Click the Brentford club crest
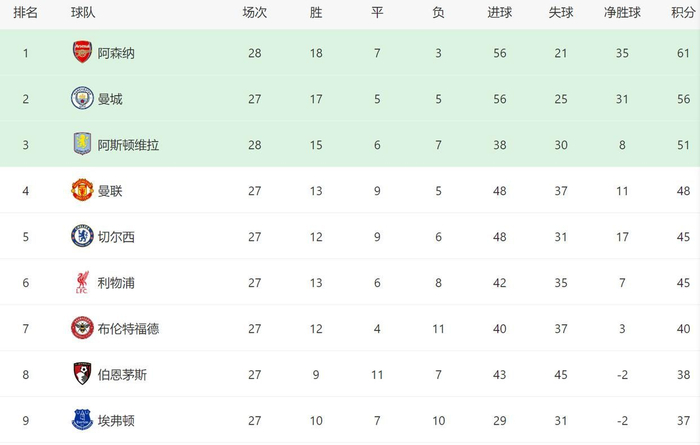Screen dimensions: 700x445 [82, 328]
